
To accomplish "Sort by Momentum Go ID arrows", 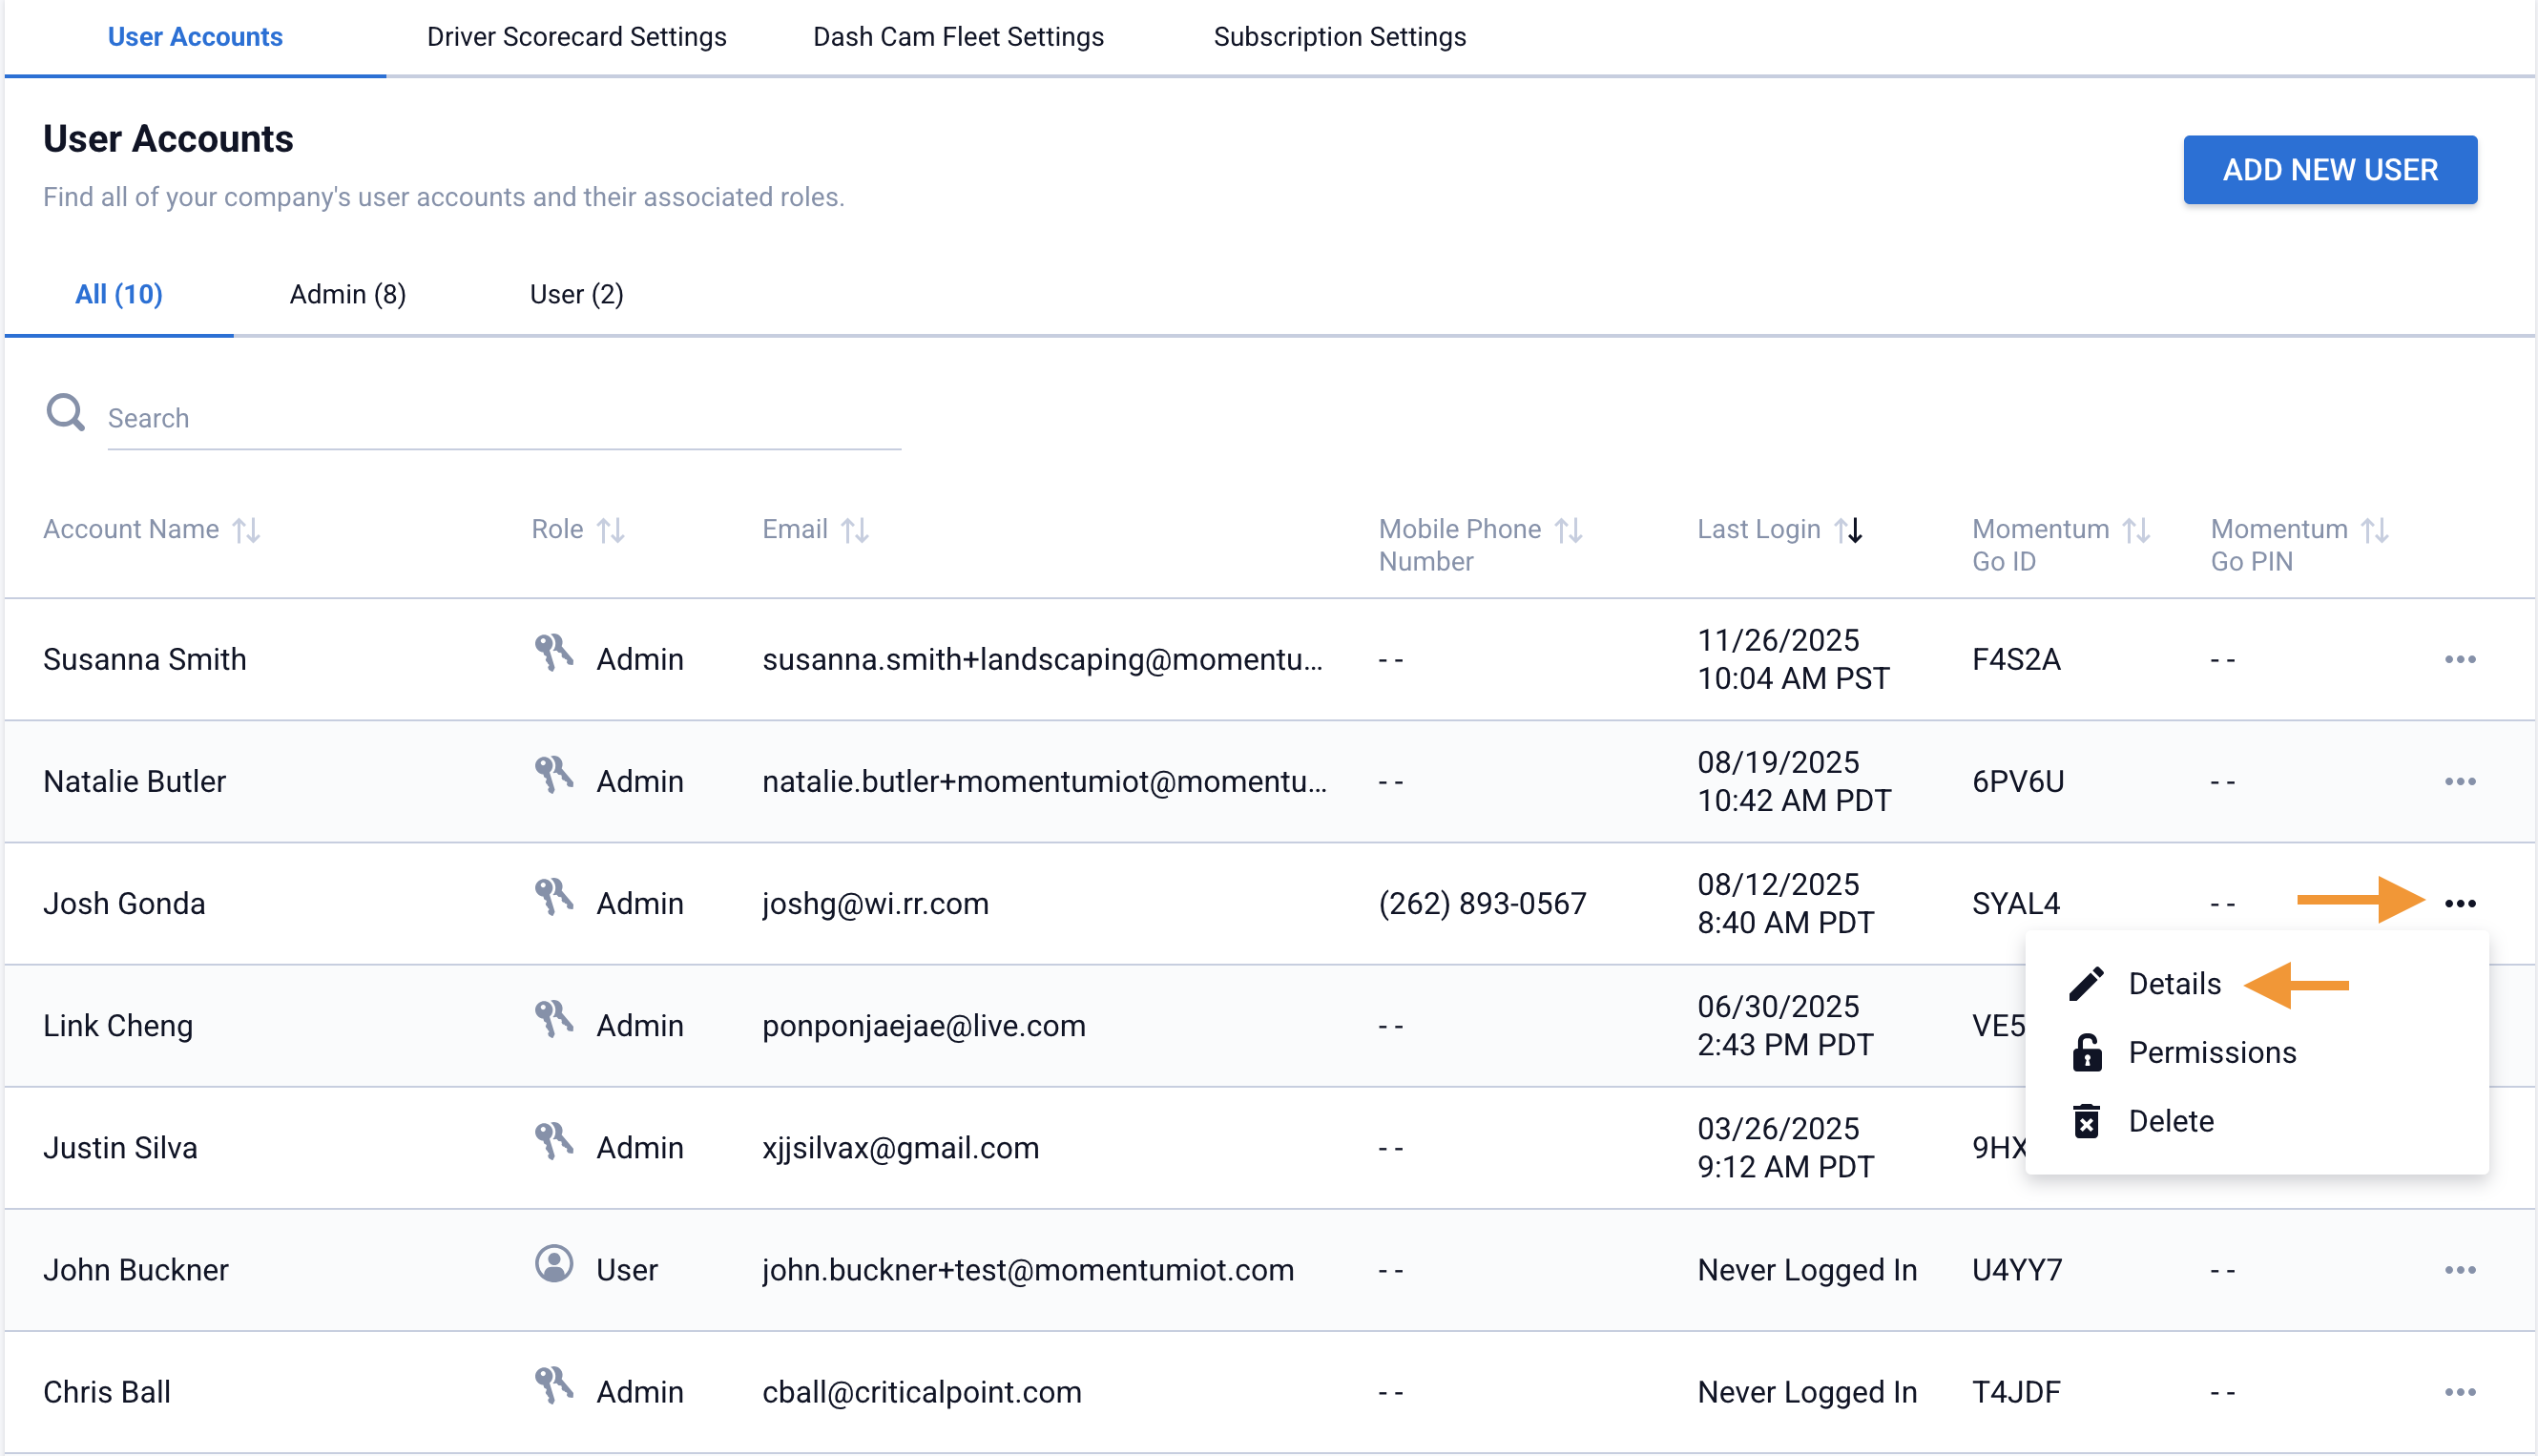I will [2137, 530].
